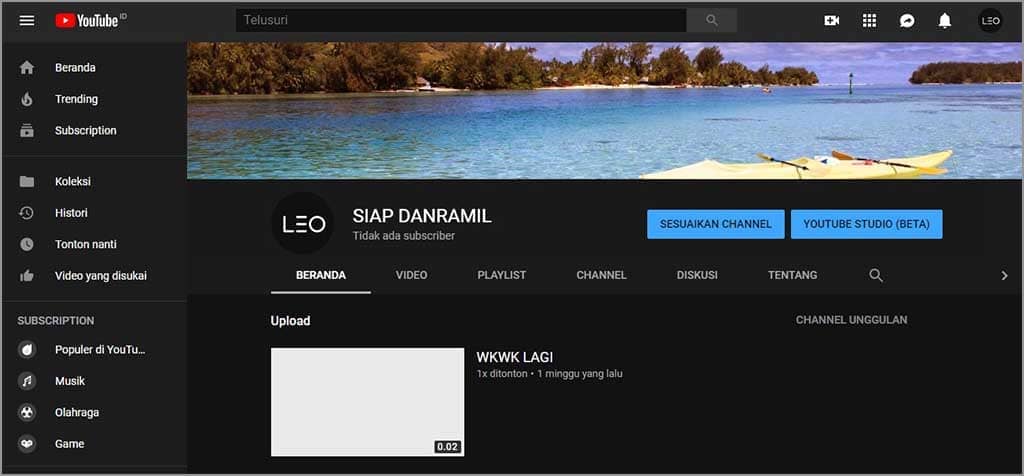
Task: Click the WKWK LAGI video thumbnail
Action: pyautogui.click(x=368, y=402)
